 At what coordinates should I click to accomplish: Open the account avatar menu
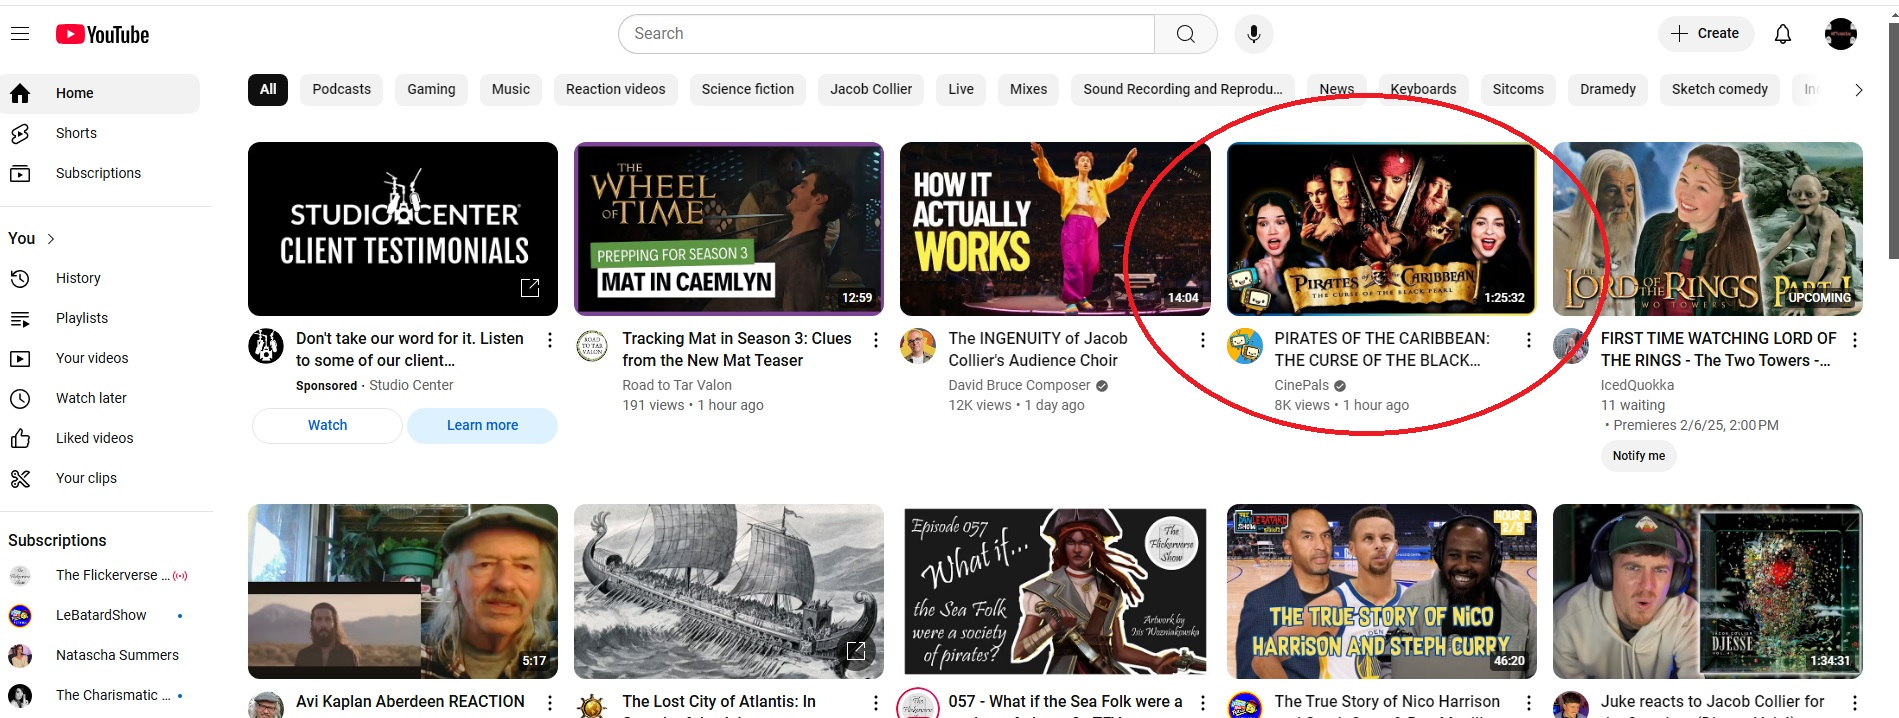(x=1840, y=34)
